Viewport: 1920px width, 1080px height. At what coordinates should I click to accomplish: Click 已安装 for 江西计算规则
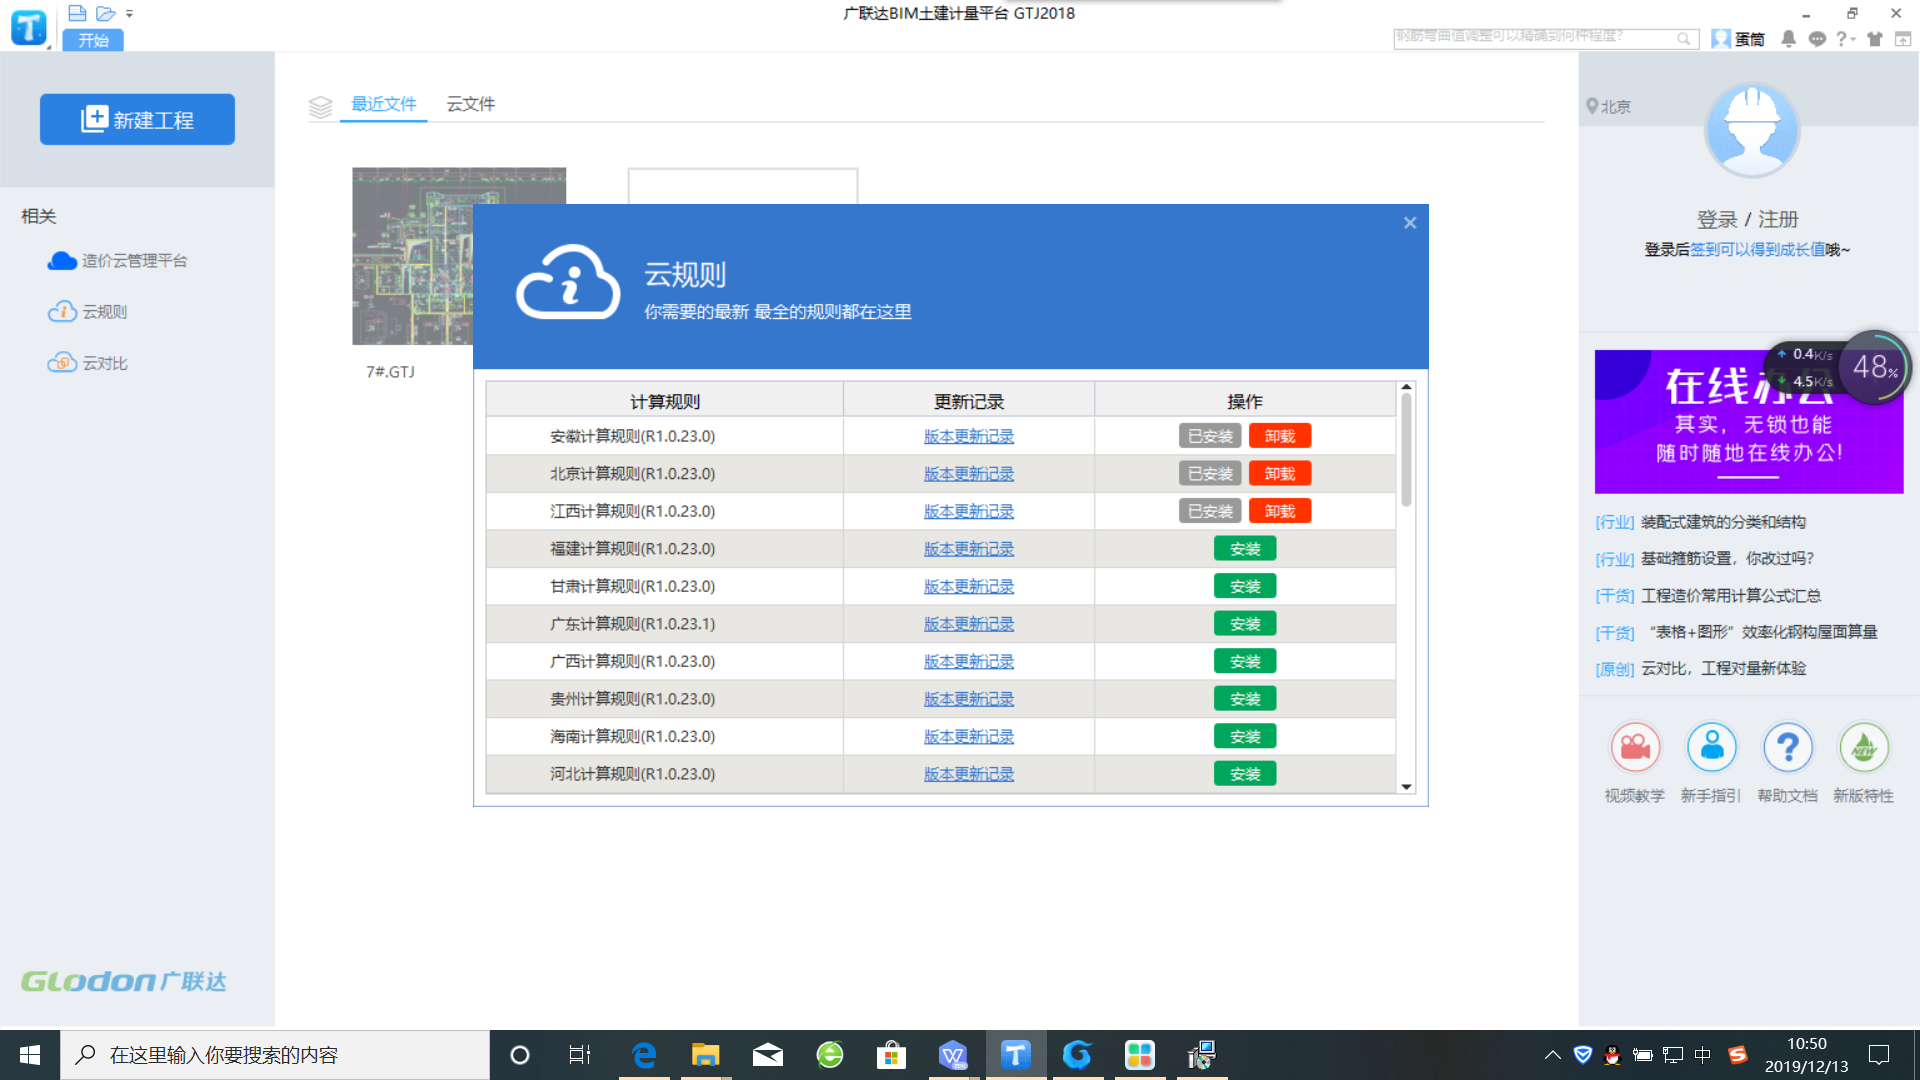[1210, 511]
